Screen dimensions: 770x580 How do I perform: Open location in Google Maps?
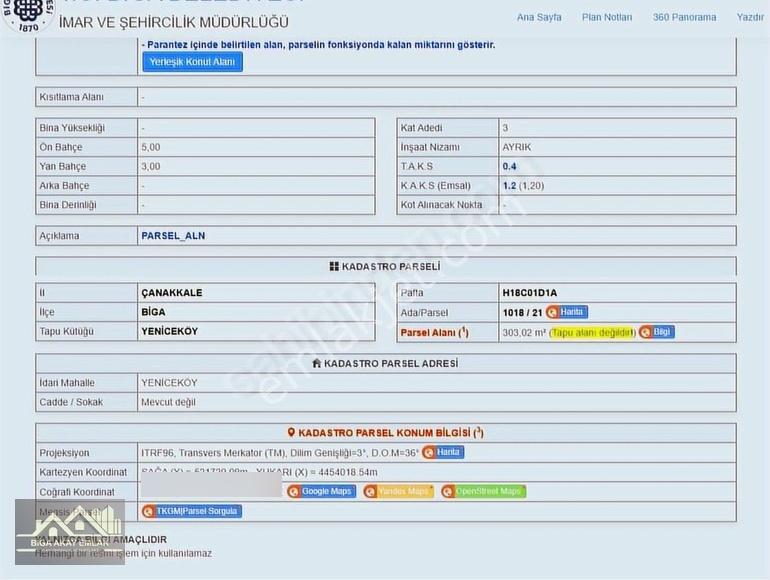[x=322, y=491]
